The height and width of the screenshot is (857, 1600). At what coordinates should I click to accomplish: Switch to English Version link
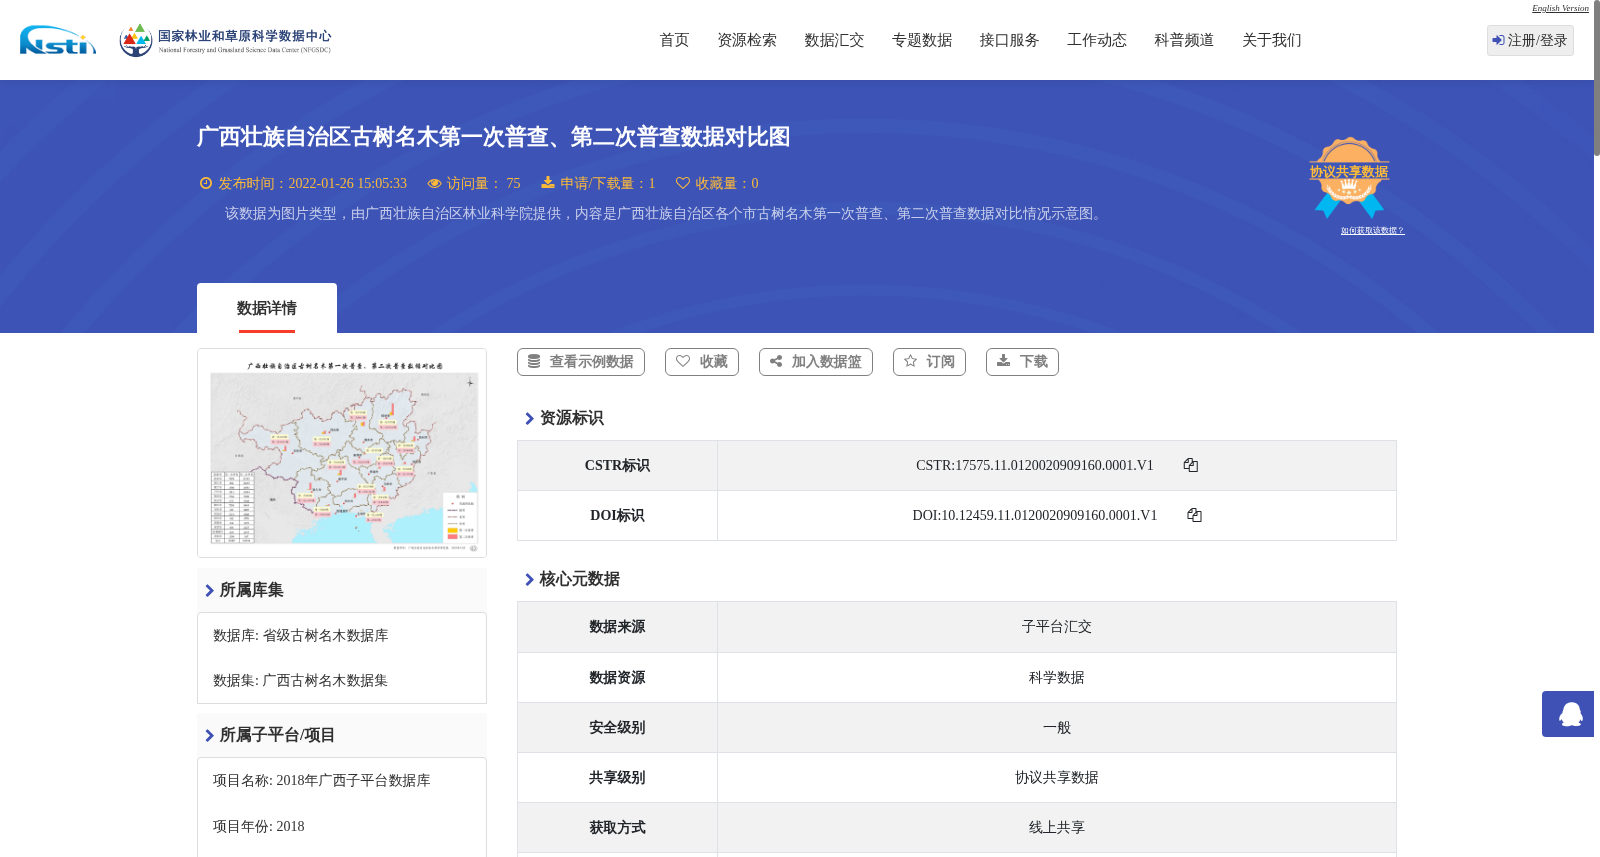click(x=1560, y=8)
